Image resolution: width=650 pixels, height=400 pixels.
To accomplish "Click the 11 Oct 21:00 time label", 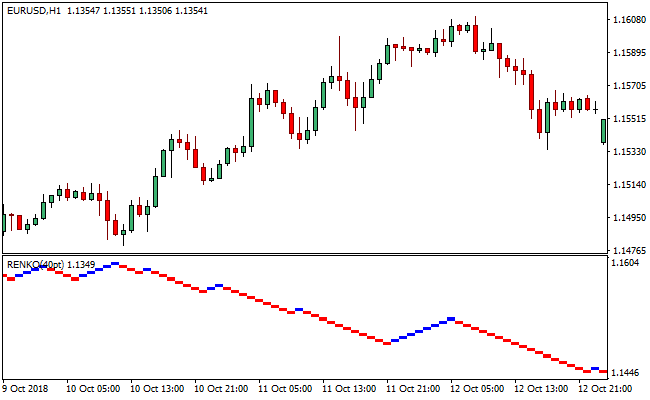I will (413, 389).
